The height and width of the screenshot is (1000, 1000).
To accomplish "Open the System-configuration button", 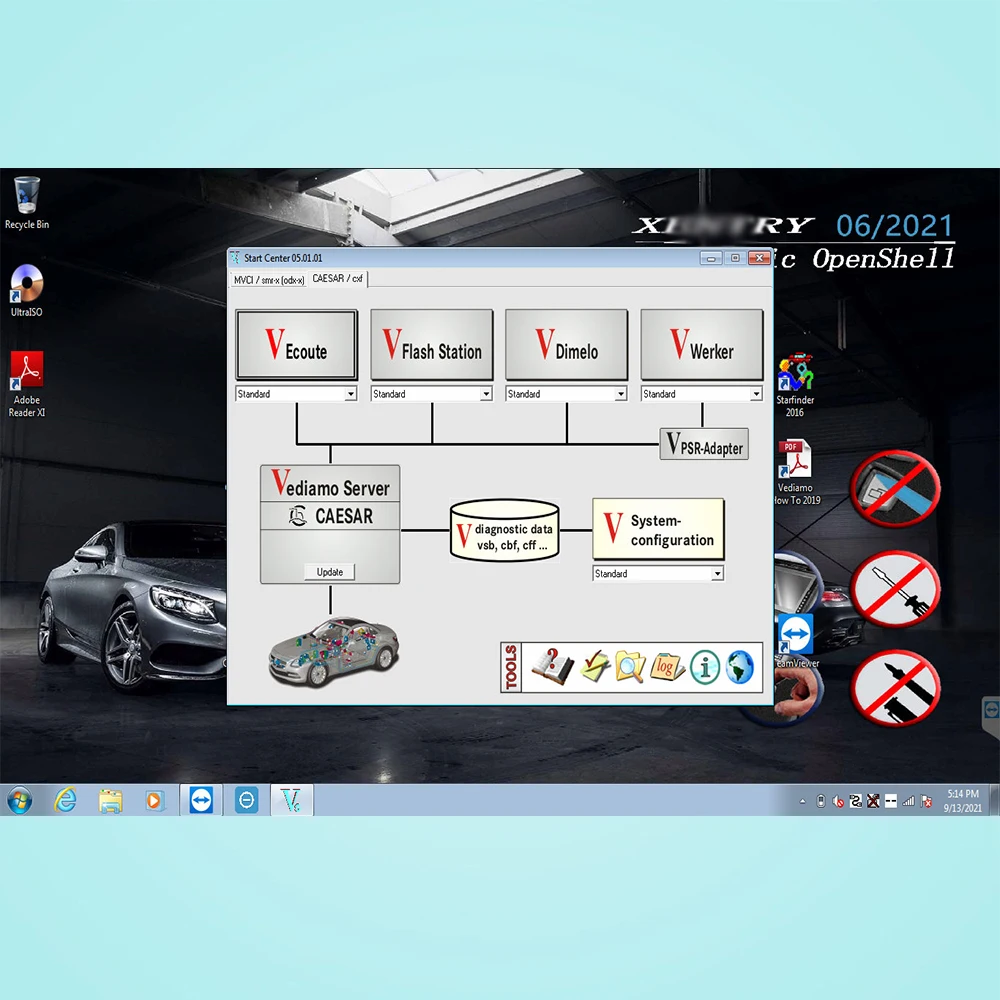I will (658, 529).
